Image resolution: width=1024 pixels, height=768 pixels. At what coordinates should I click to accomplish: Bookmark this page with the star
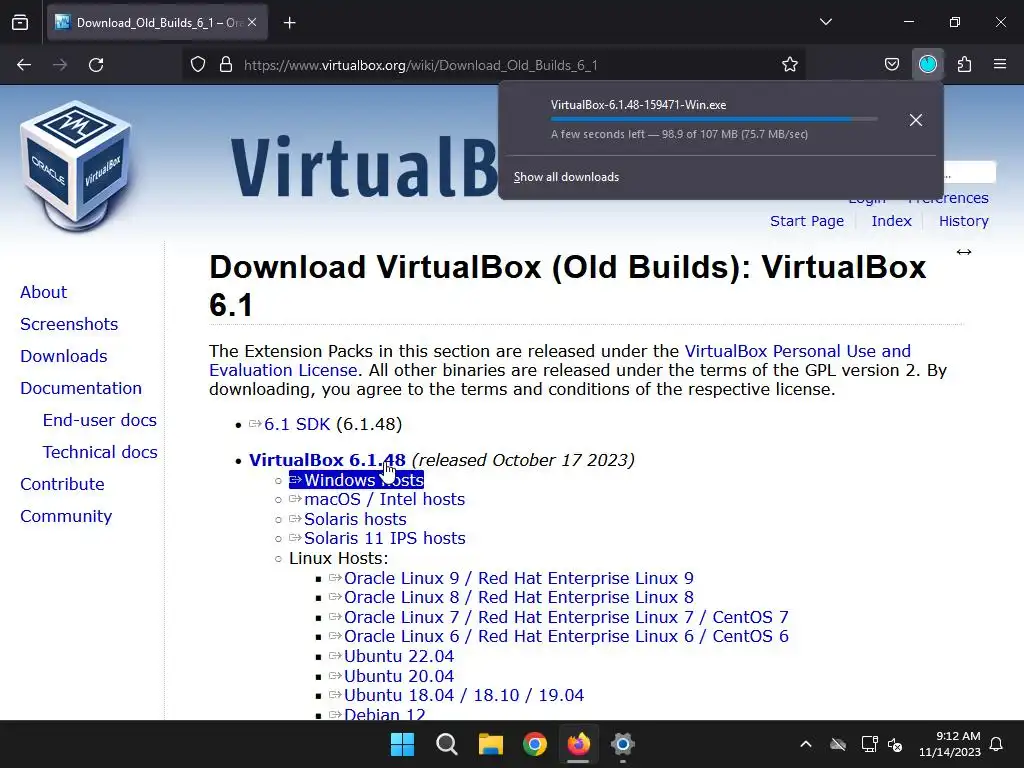(790, 65)
